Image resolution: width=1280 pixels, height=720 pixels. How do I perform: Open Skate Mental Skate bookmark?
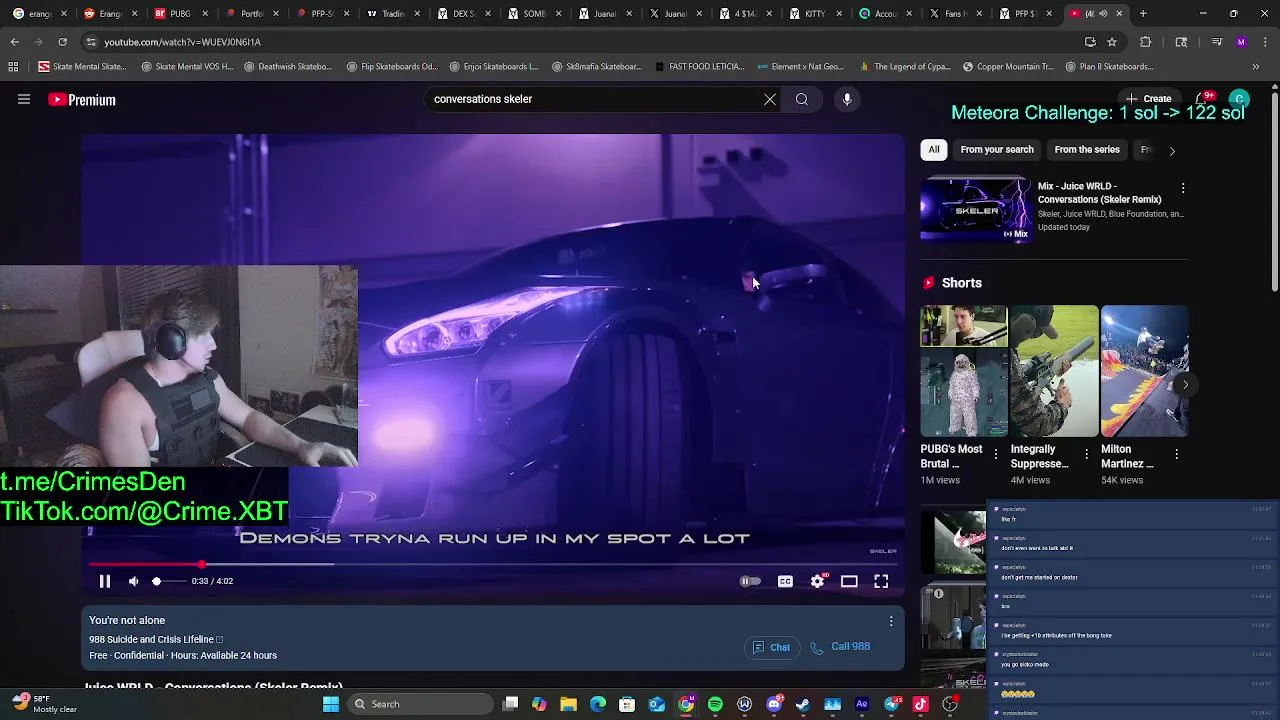82,67
